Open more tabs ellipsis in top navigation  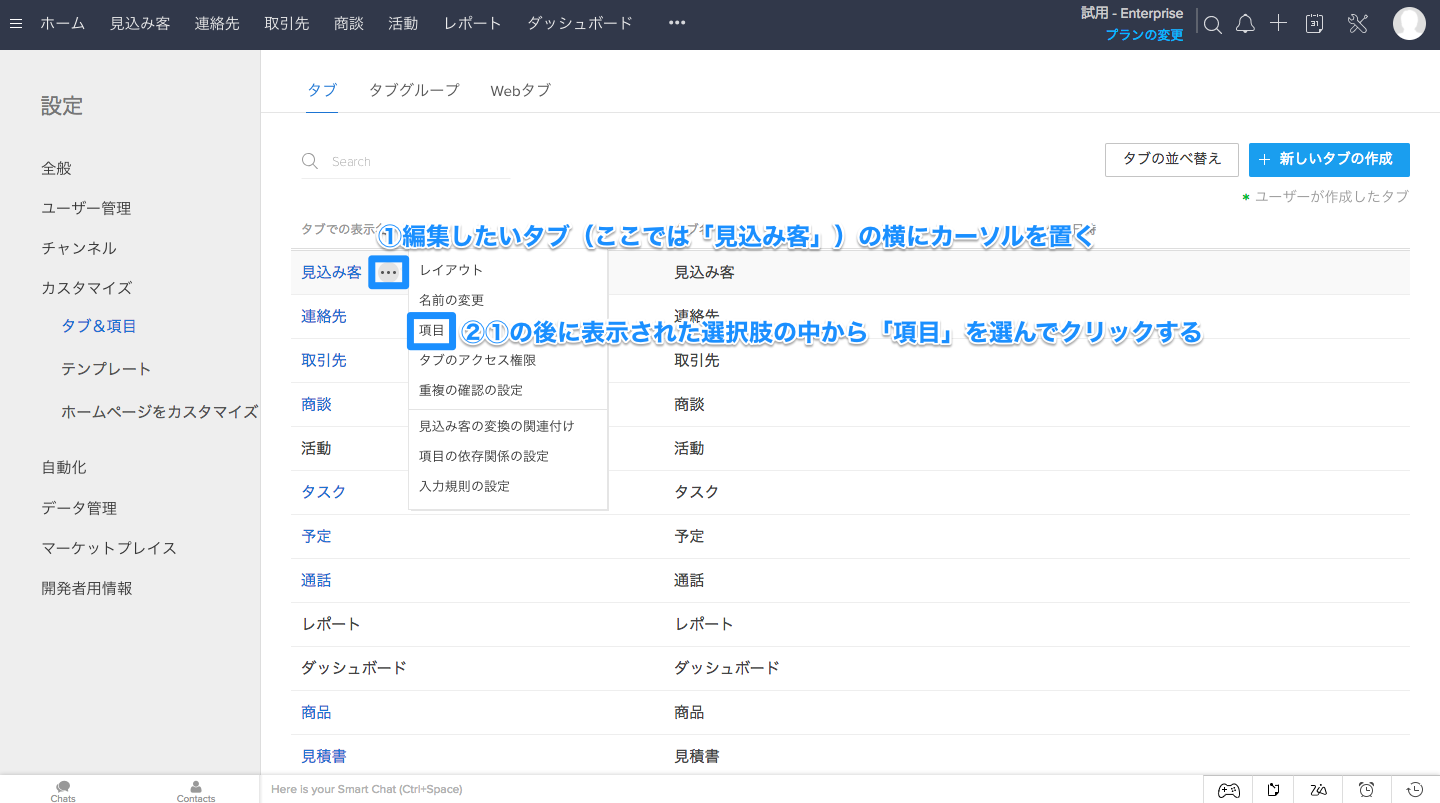[x=677, y=23]
